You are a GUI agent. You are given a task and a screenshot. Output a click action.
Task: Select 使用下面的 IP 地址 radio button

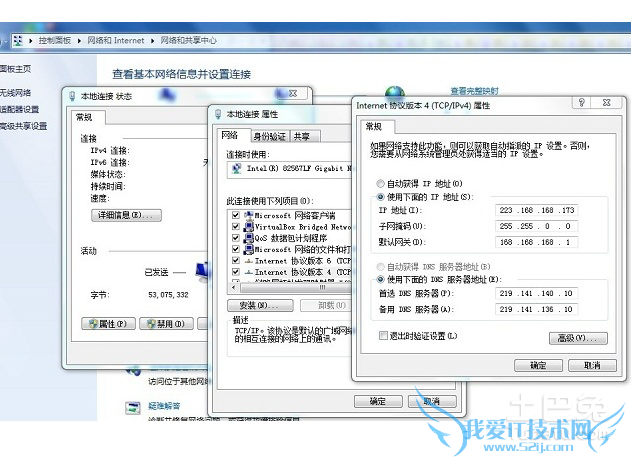pos(380,197)
